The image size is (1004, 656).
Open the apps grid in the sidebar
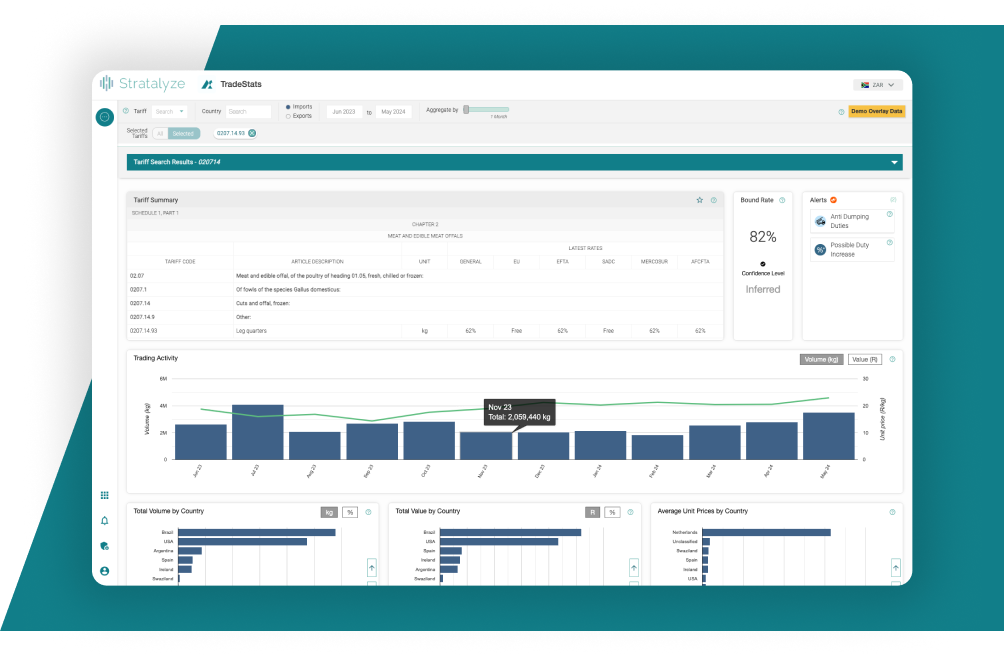pyautogui.click(x=104, y=495)
